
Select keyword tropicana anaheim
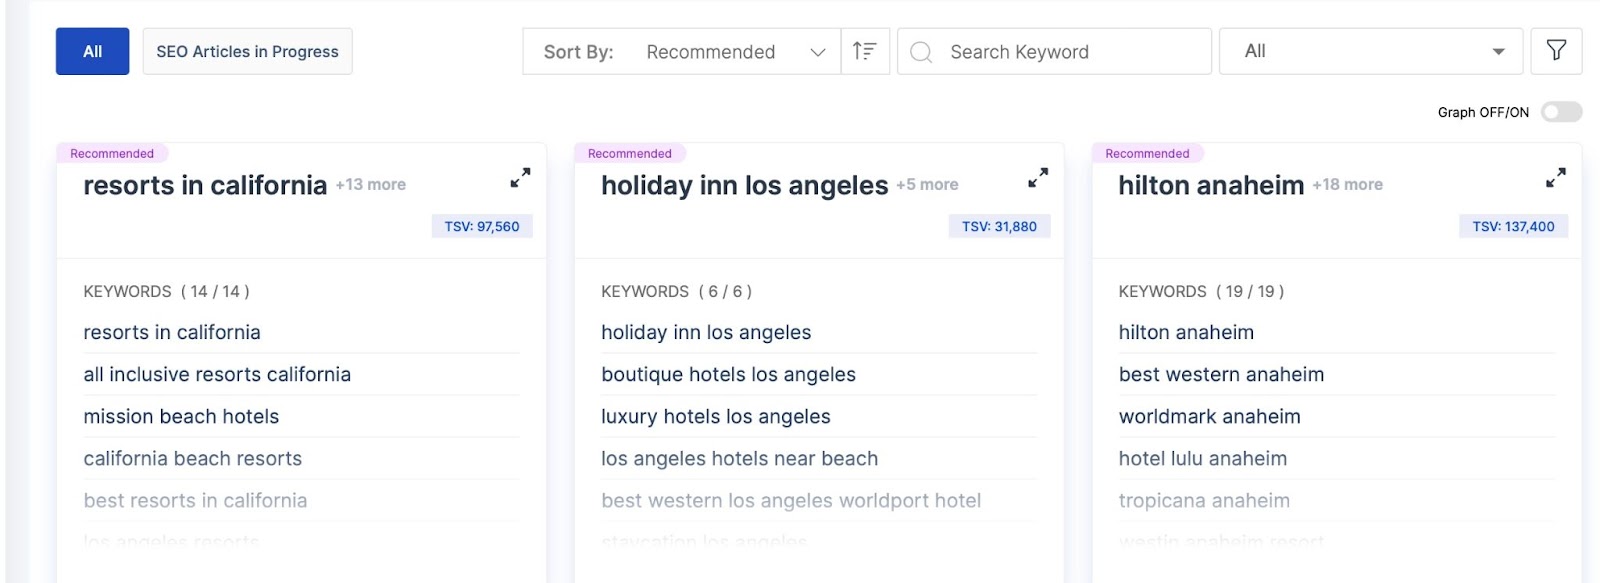(x=1204, y=500)
